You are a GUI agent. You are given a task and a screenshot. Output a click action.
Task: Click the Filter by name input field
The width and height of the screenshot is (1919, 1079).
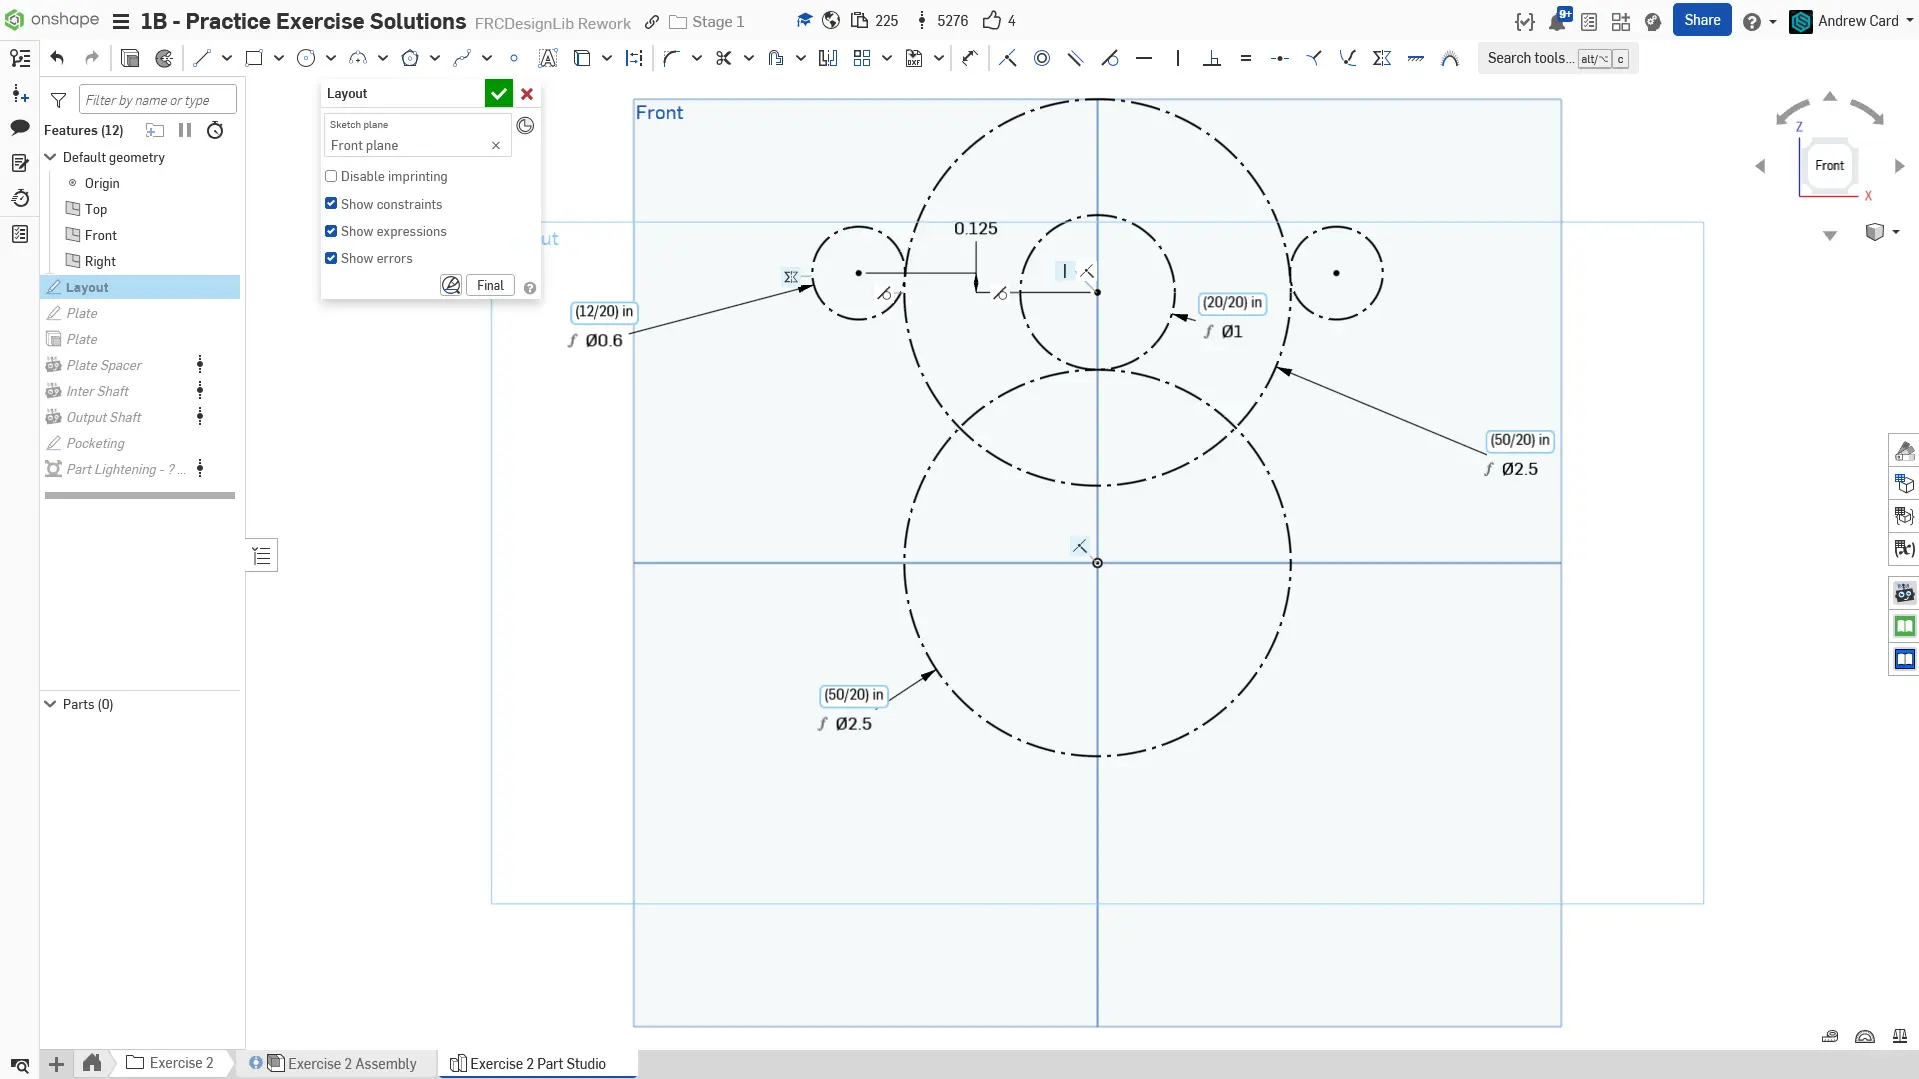pyautogui.click(x=157, y=100)
